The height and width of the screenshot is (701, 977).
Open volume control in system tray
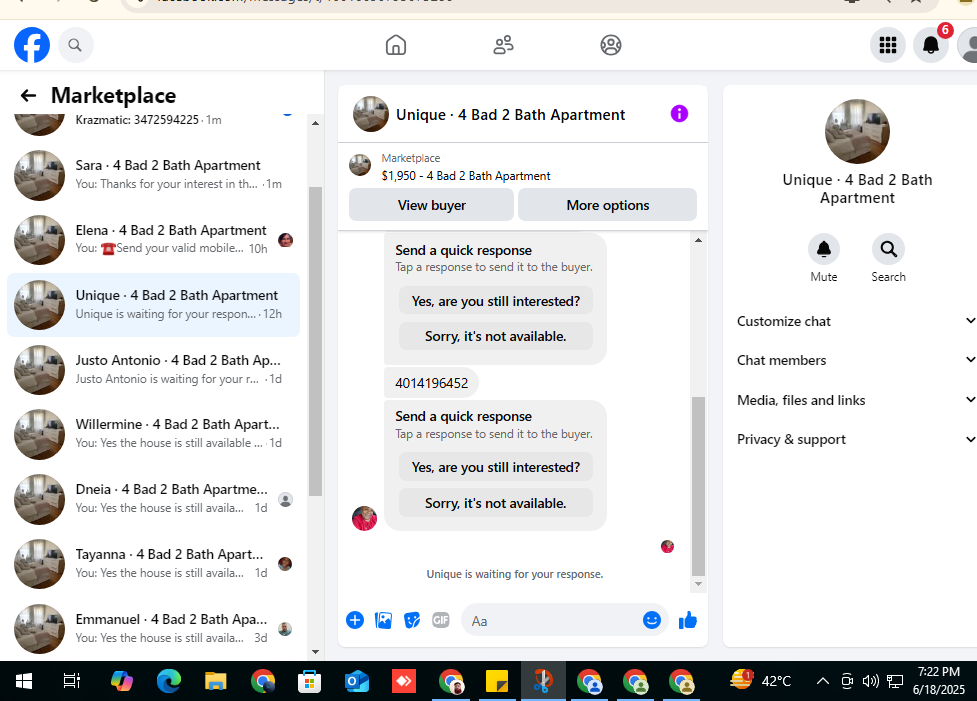tap(870, 681)
